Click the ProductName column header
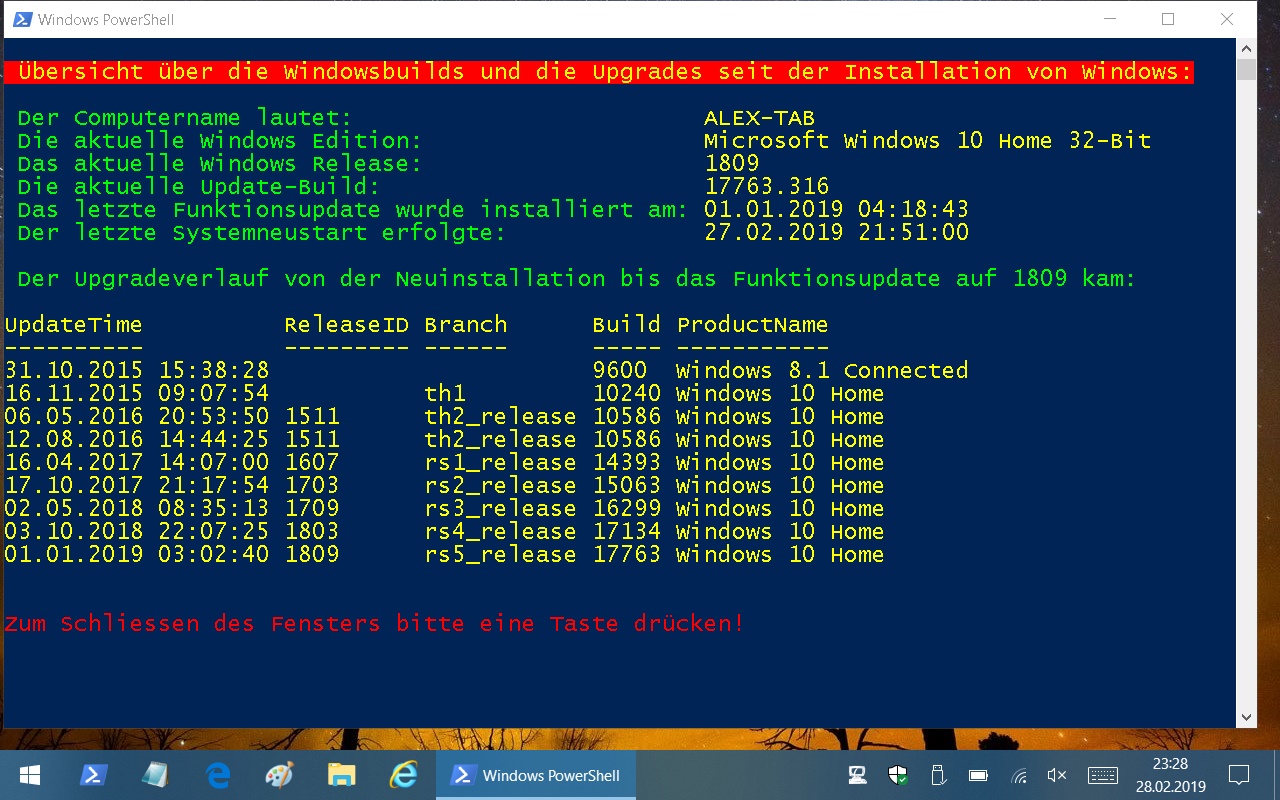 point(752,325)
